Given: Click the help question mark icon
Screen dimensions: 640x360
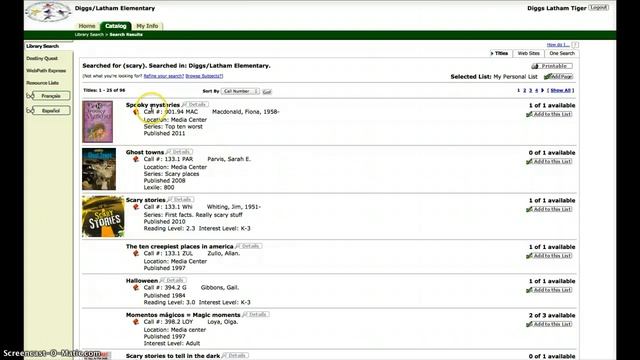Looking at the screenshot, I should 575,44.
